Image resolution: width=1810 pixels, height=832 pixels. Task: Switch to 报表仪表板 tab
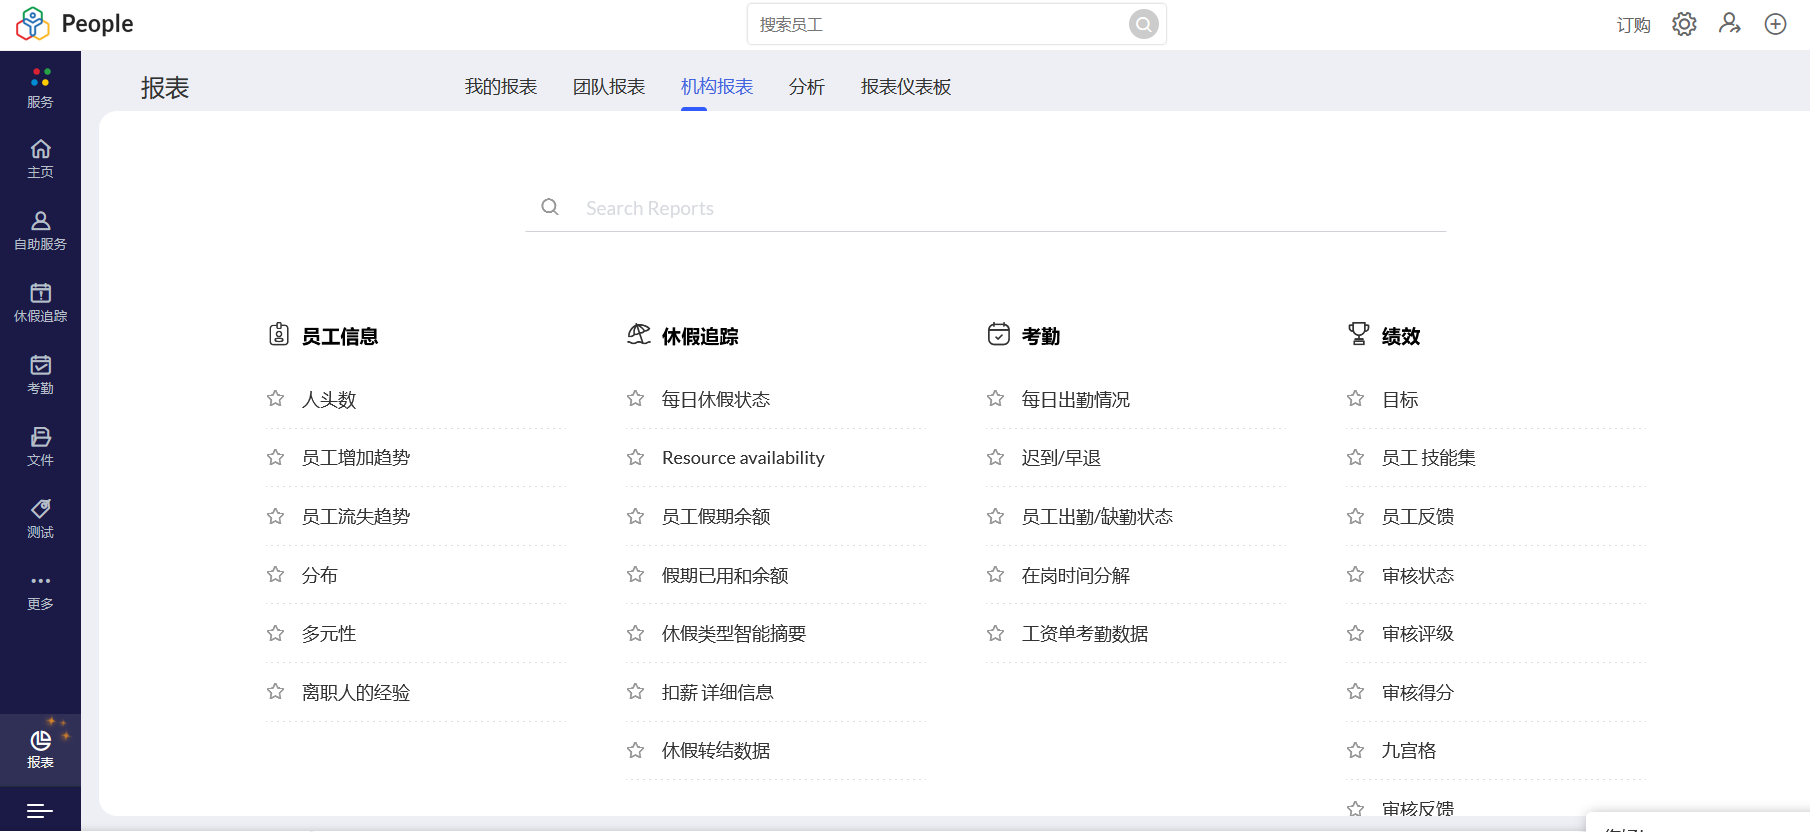tap(906, 87)
